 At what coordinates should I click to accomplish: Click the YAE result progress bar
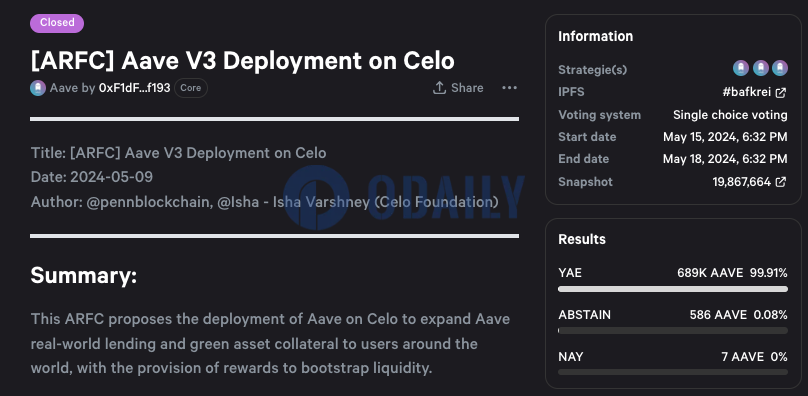tap(672, 289)
